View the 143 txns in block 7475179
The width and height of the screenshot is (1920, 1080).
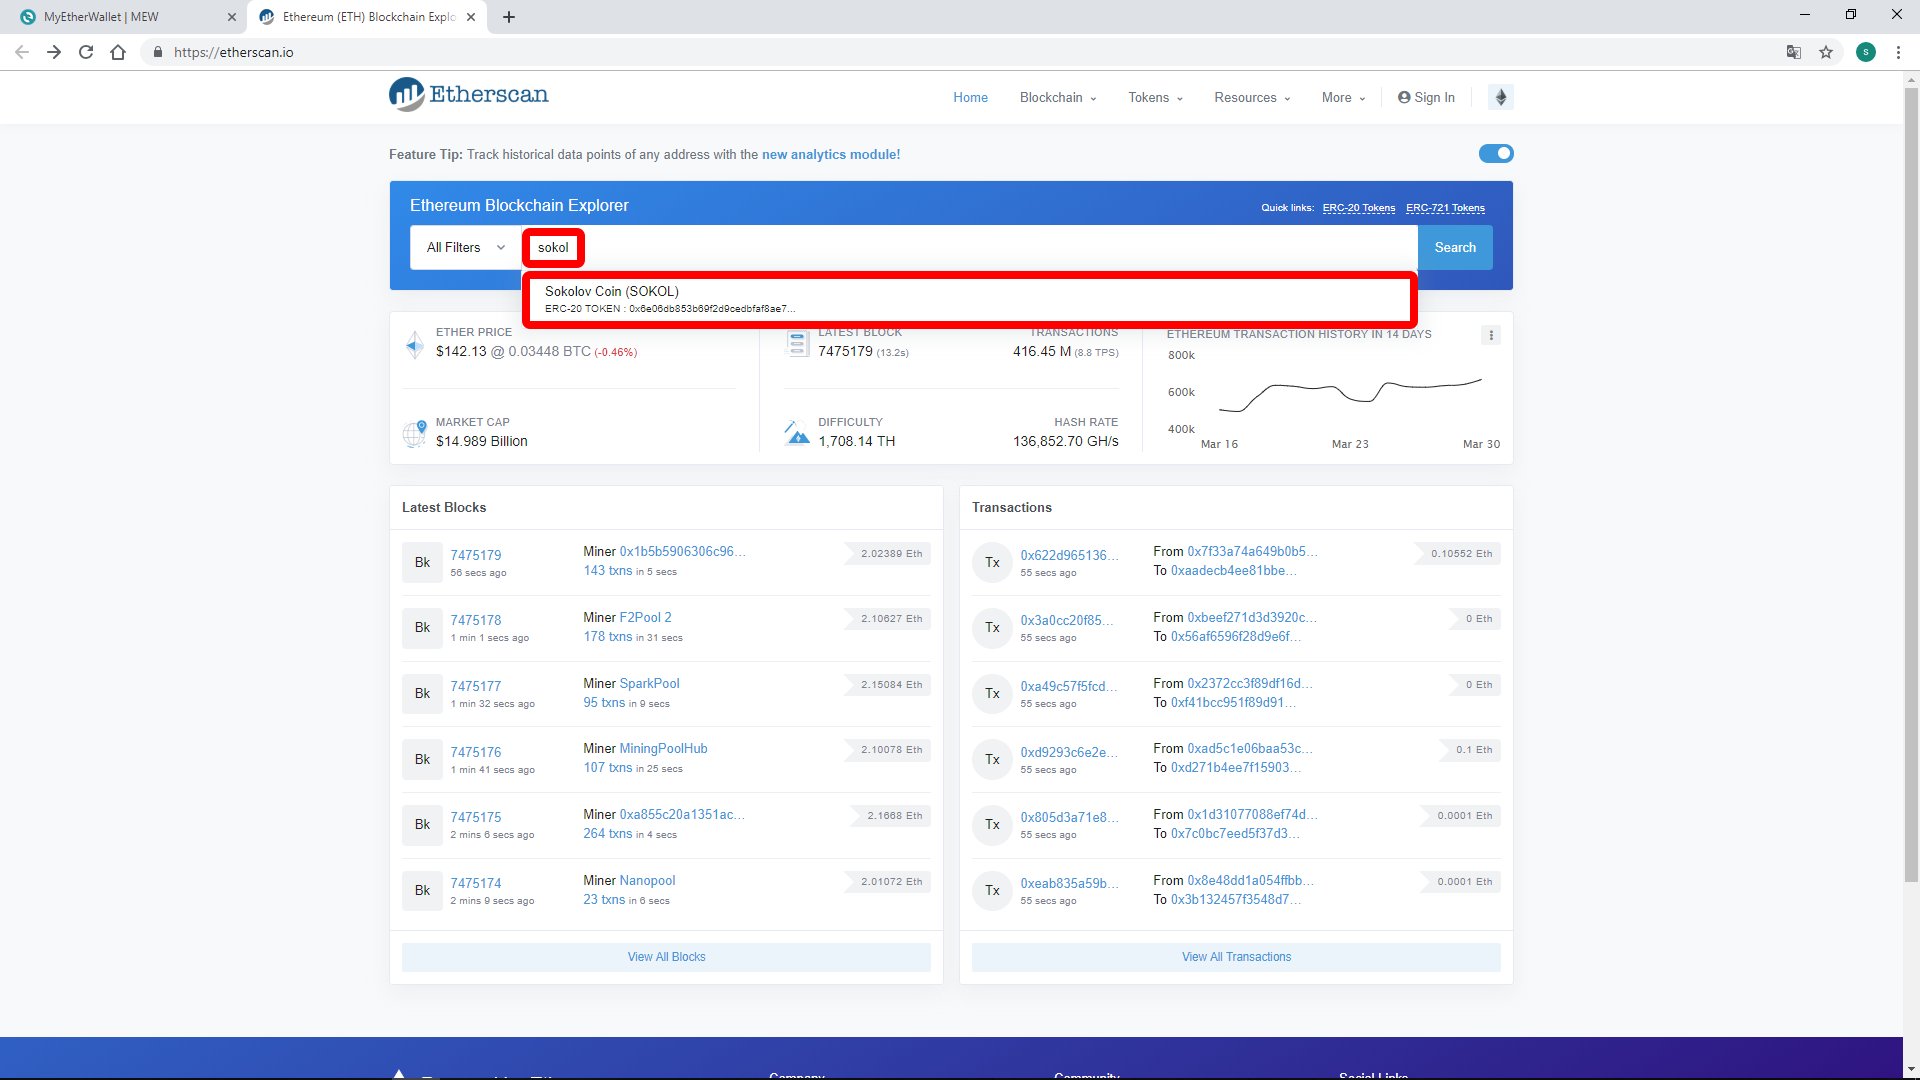pyautogui.click(x=608, y=571)
